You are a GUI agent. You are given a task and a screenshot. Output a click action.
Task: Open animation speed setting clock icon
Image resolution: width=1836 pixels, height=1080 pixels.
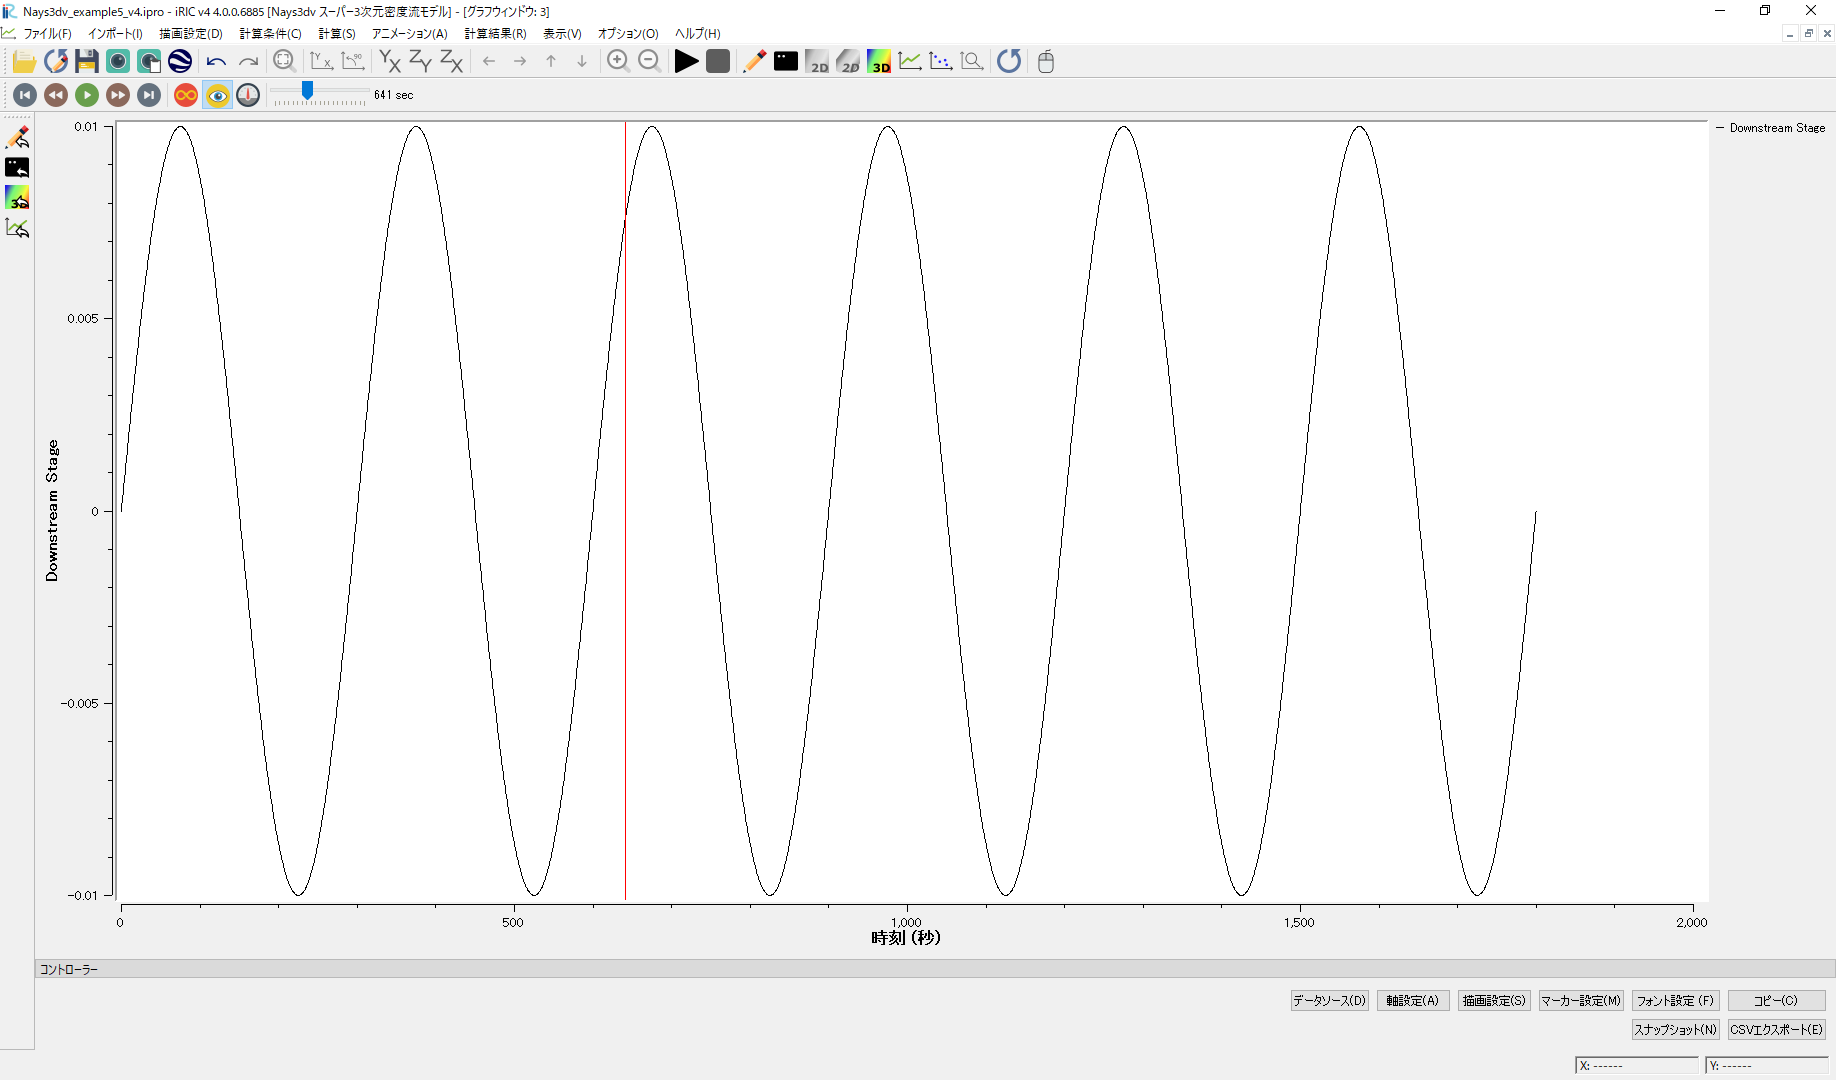248,95
